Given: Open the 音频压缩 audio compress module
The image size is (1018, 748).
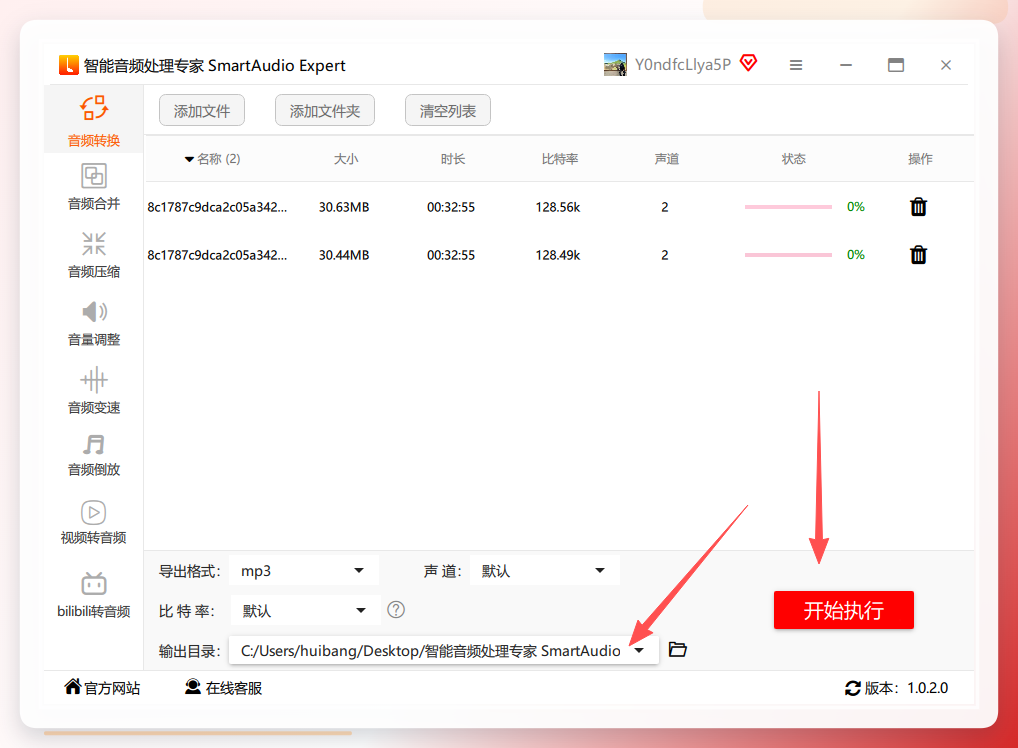Looking at the screenshot, I should click(x=93, y=255).
